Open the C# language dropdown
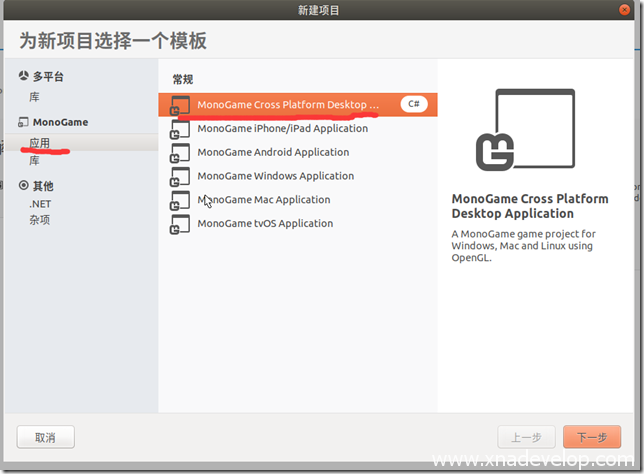Image resolution: width=644 pixels, height=474 pixels. click(x=414, y=104)
